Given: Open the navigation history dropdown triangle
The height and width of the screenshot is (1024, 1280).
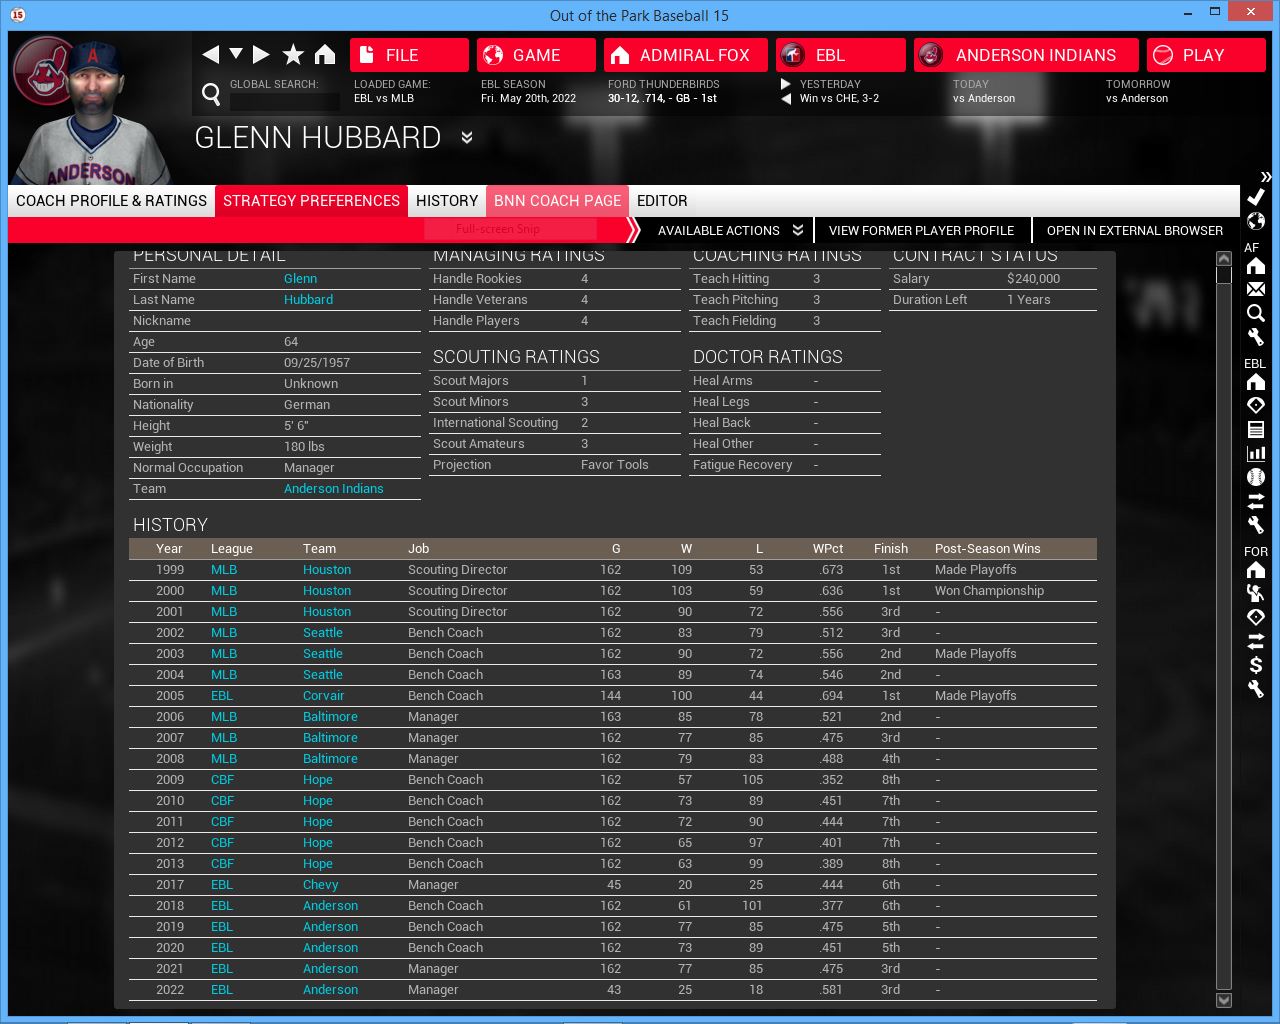Looking at the screenshot, I should coord(236,54).
